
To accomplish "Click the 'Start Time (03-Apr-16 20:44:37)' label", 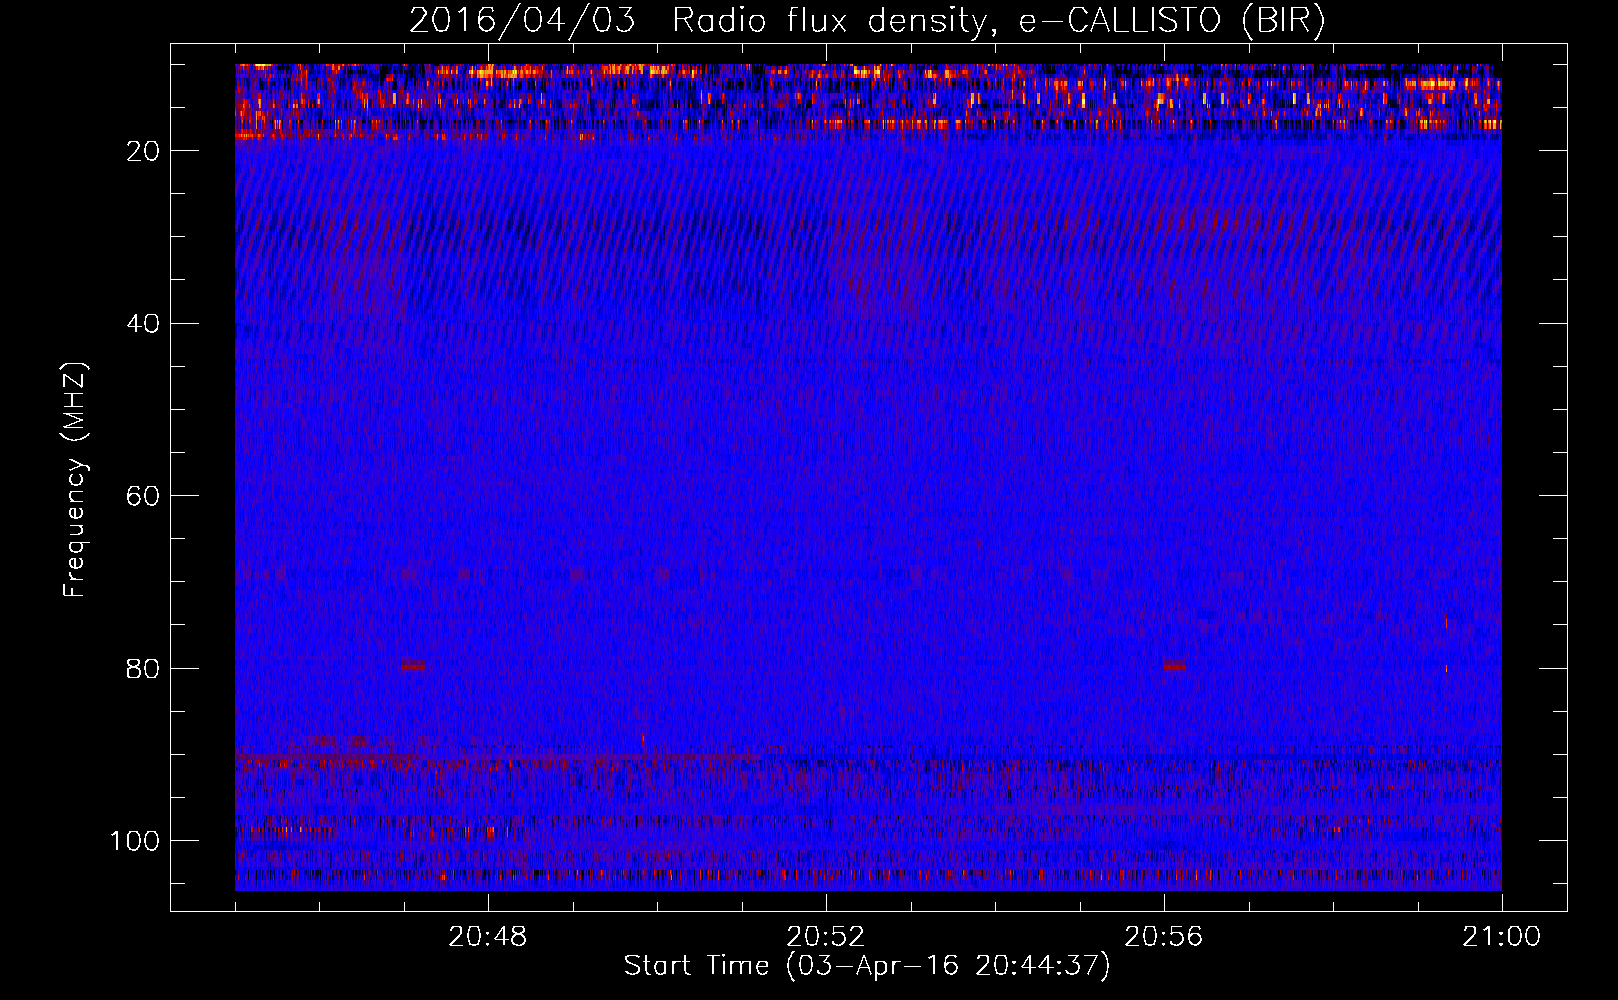I will (x=867, y=966).
